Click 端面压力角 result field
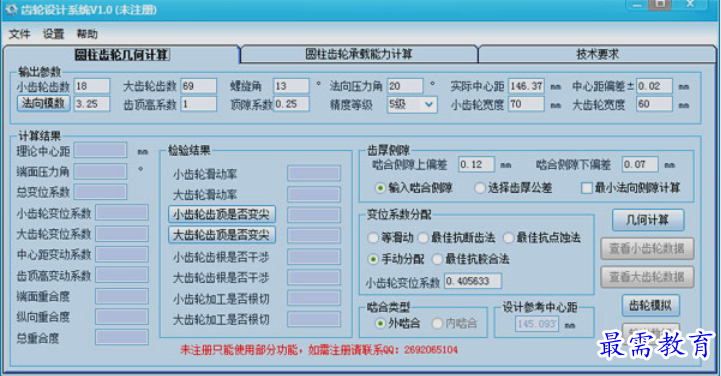This screenshot has height=376, width=721. pyautogui.click(x=100, y=171)
